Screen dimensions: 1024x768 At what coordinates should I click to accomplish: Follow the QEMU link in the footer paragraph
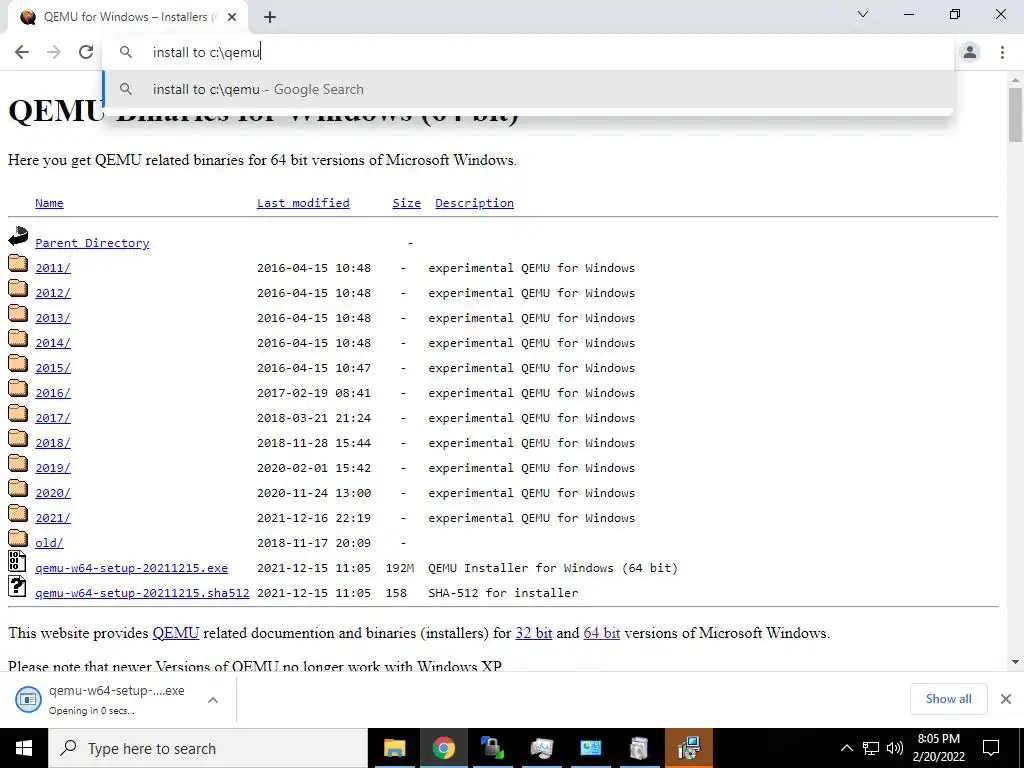tap(176, 633)
